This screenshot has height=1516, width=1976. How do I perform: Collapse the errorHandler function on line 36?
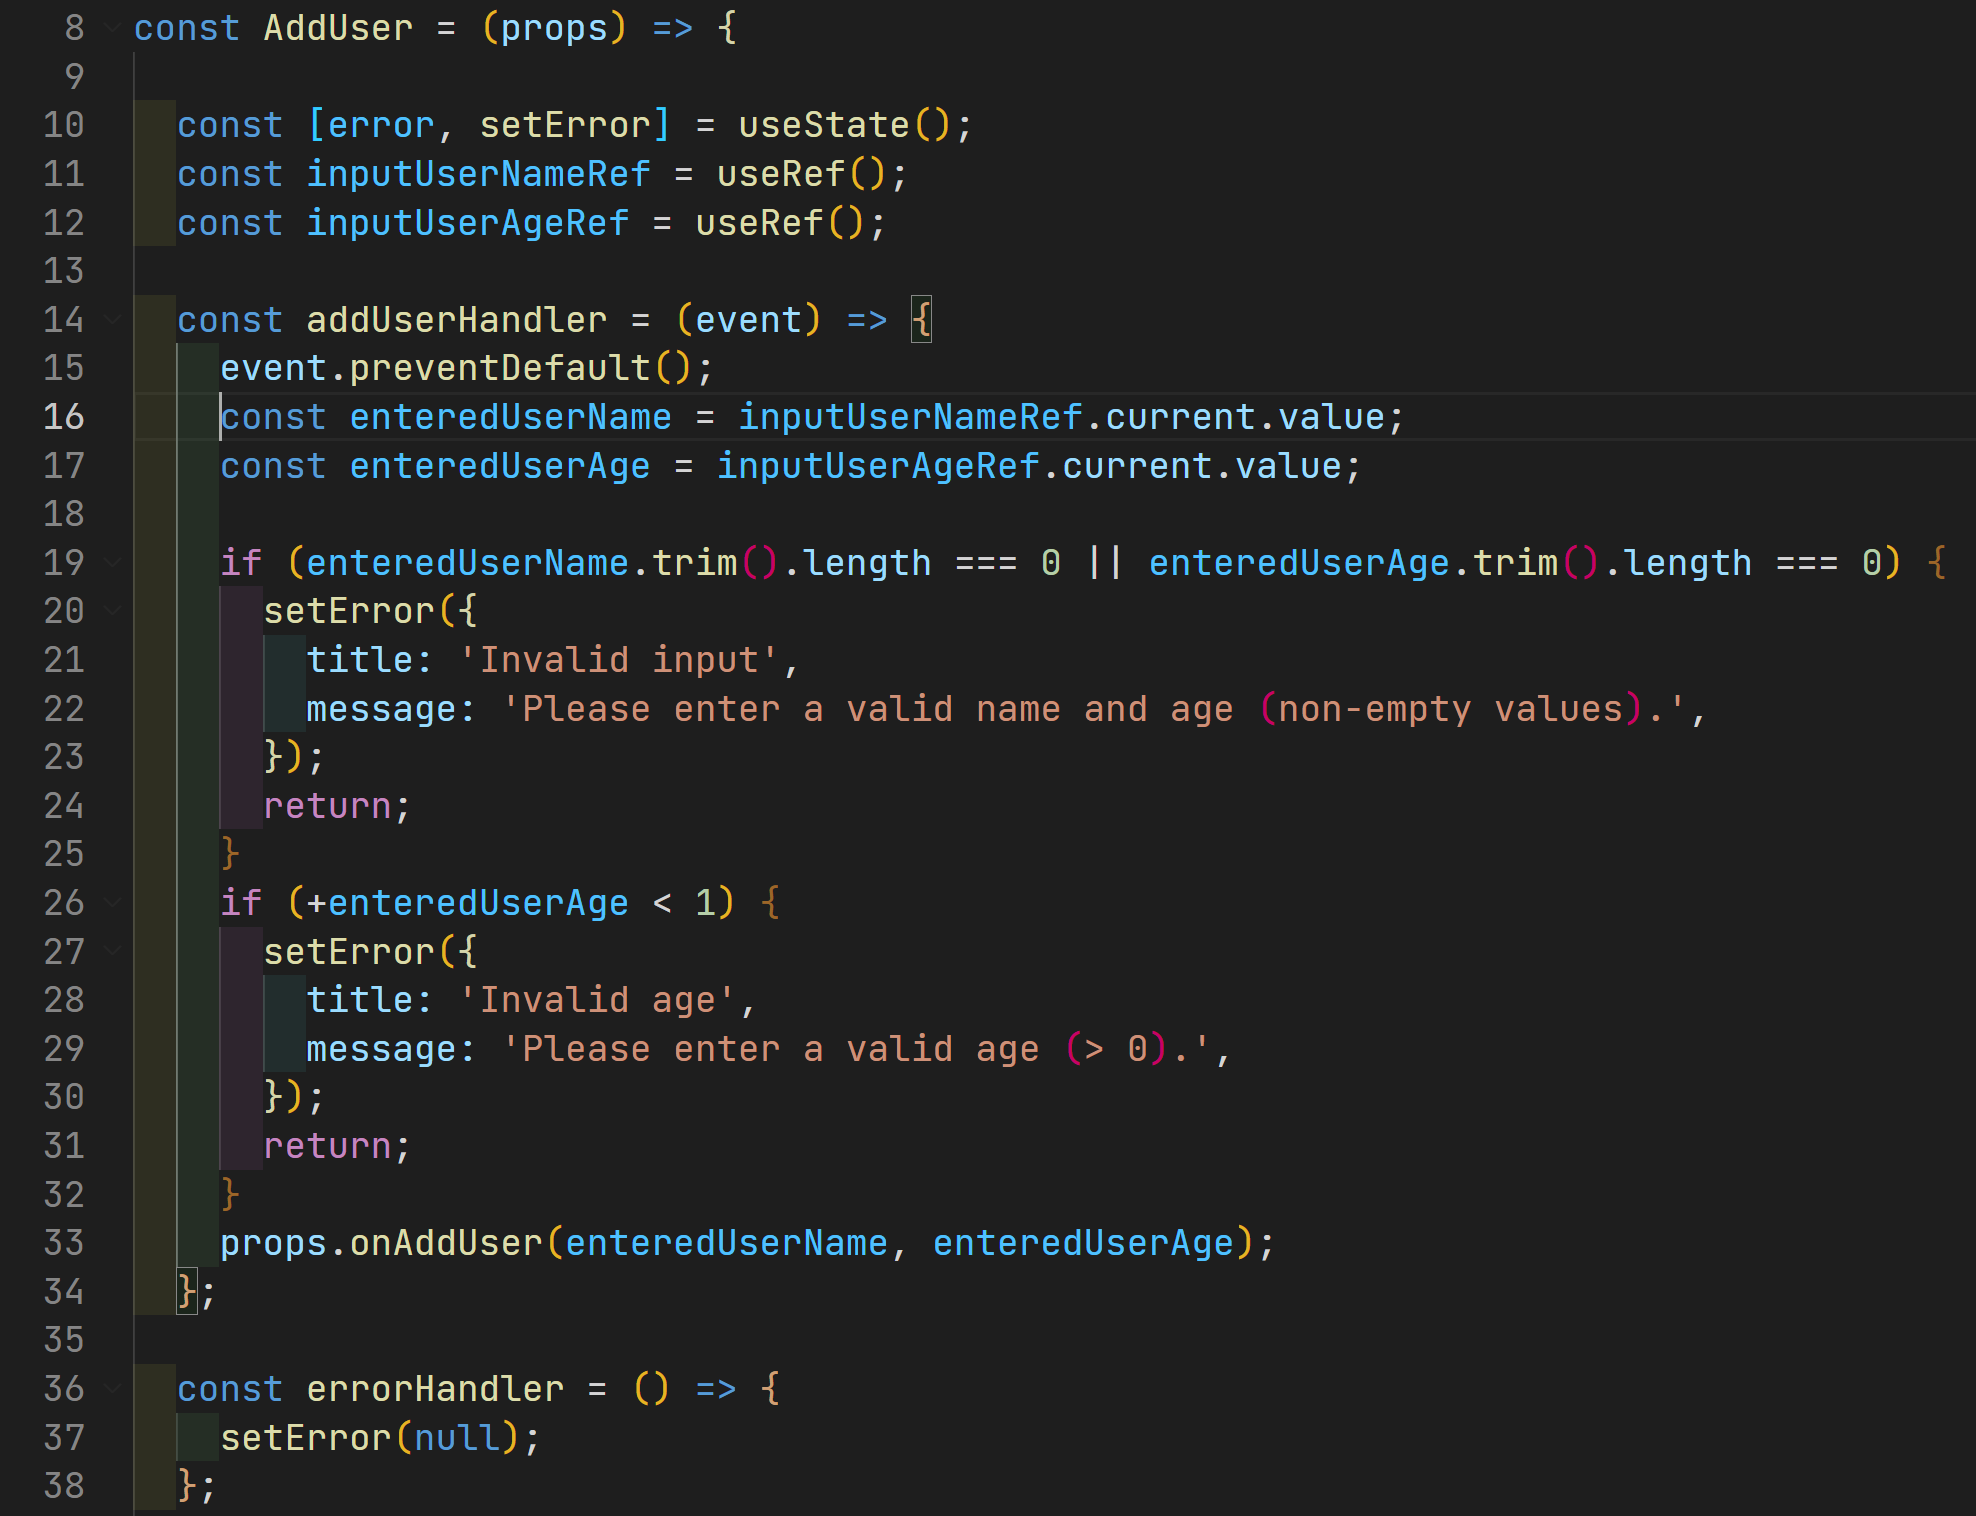point(113,1389)
